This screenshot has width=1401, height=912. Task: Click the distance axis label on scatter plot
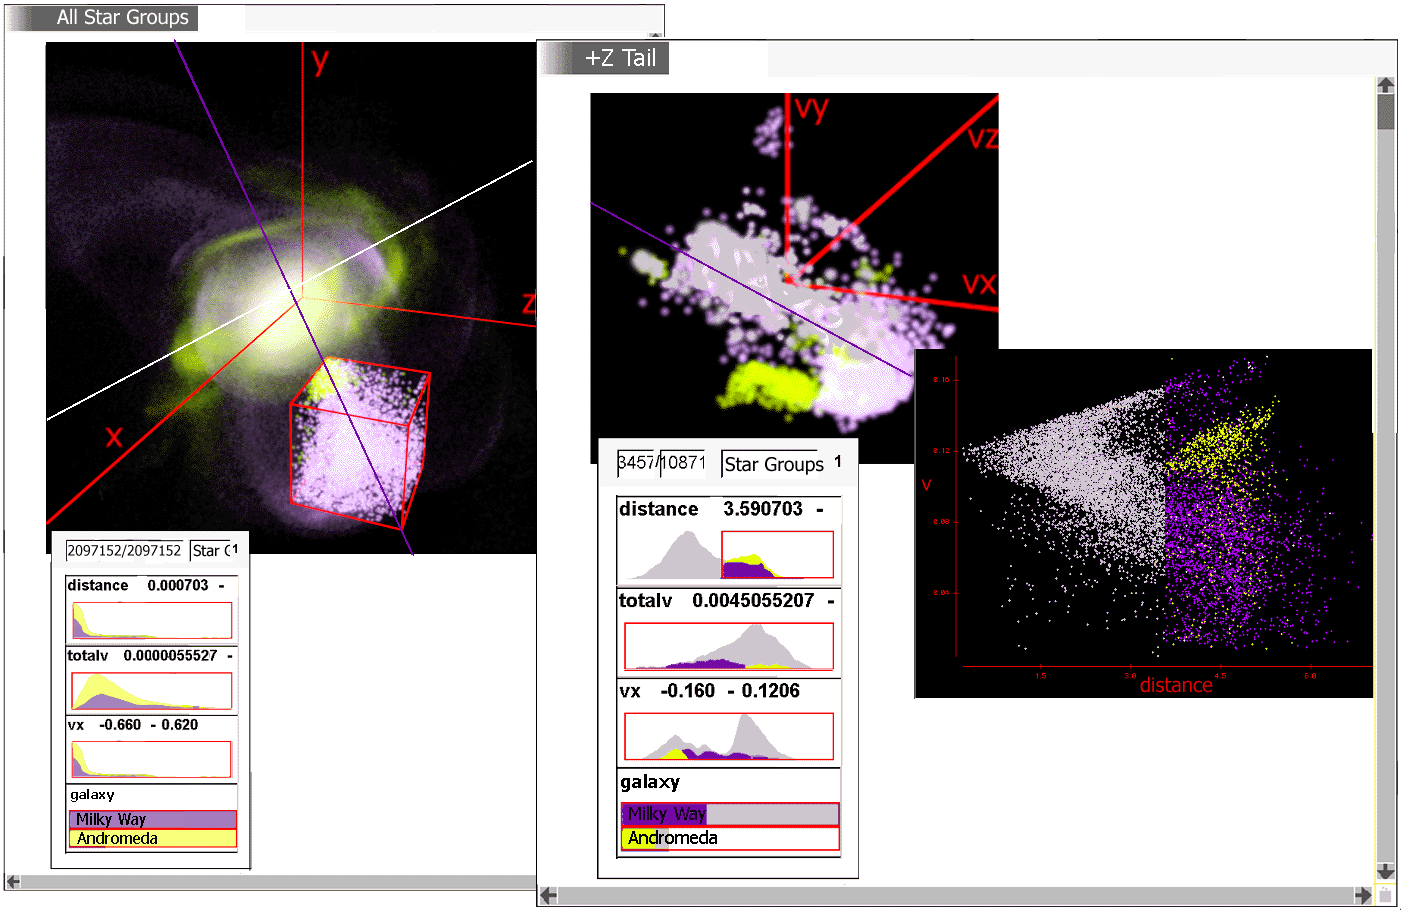1176,686
